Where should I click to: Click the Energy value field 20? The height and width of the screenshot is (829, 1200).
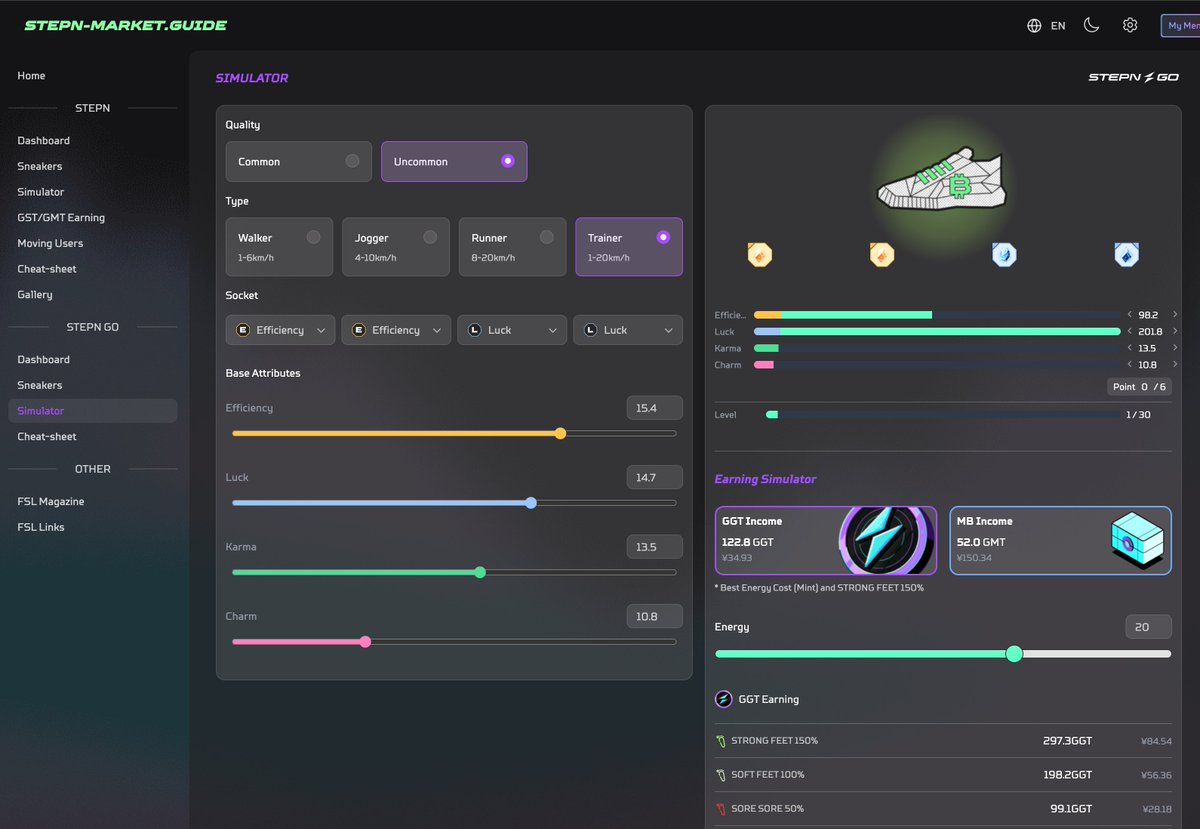point(1148,627)
